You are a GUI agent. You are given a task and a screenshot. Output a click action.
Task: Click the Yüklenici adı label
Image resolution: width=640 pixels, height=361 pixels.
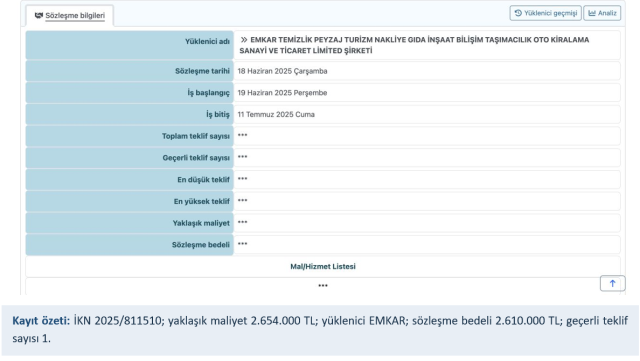click(x=207, y=42)
